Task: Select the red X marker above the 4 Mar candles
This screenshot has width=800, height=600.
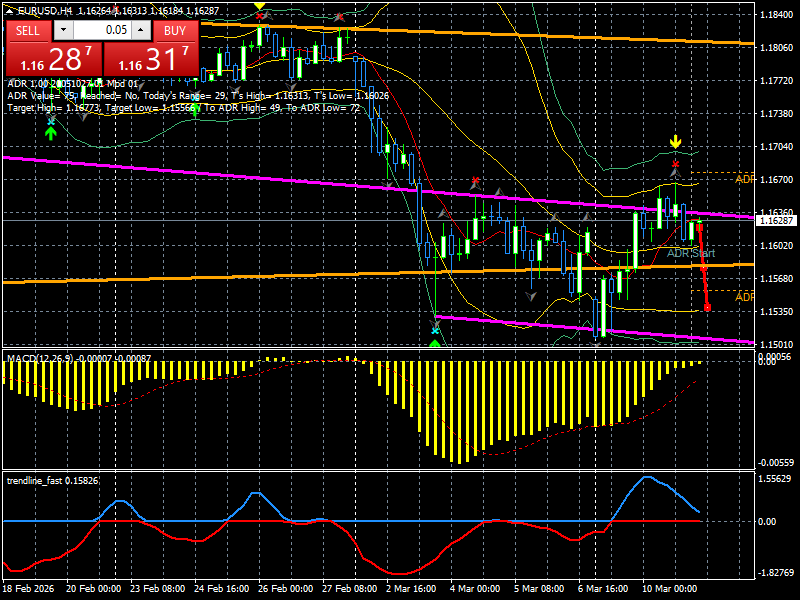Action: pyautogui.click(x=476, y=180)
